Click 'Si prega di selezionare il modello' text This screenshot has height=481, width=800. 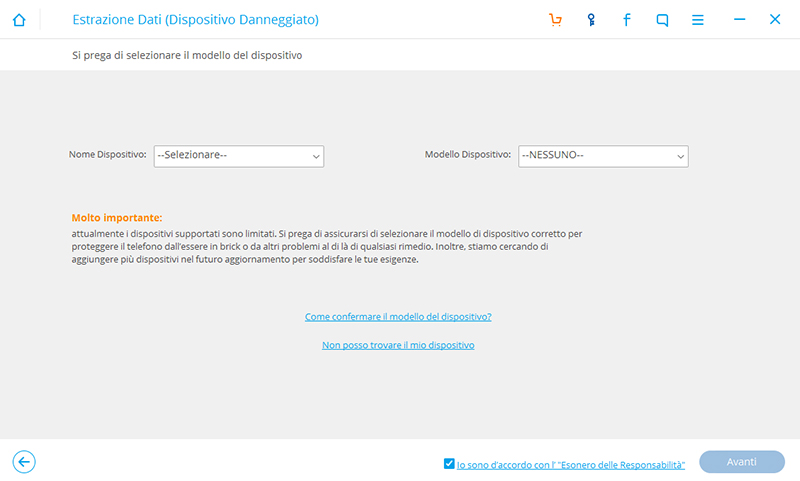187,55
